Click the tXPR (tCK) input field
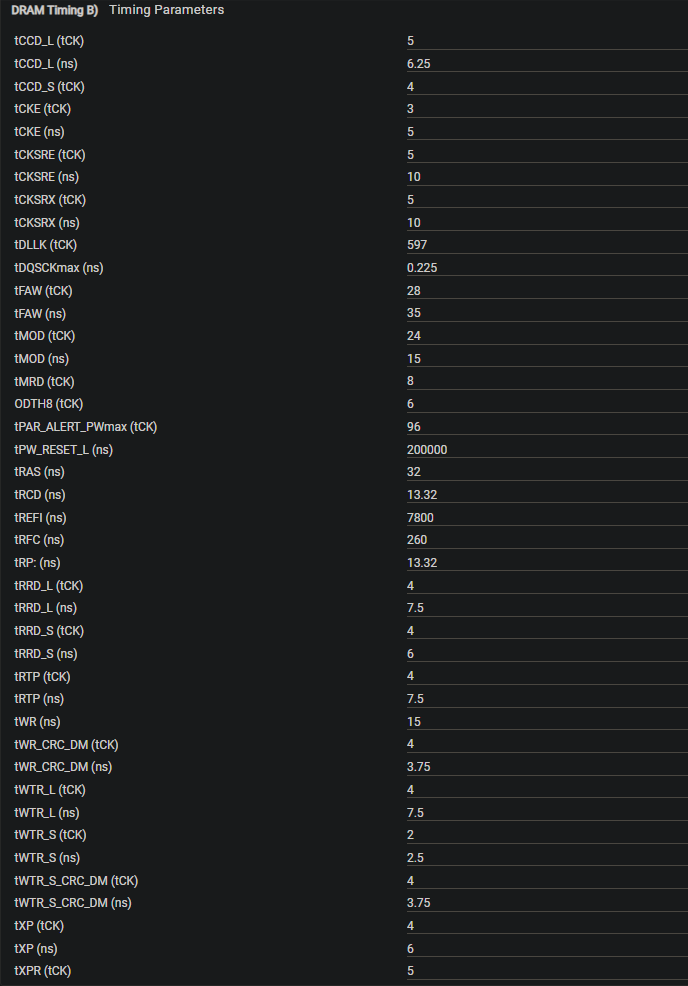The height and width of the screenshot is (986, 688). 547,971
